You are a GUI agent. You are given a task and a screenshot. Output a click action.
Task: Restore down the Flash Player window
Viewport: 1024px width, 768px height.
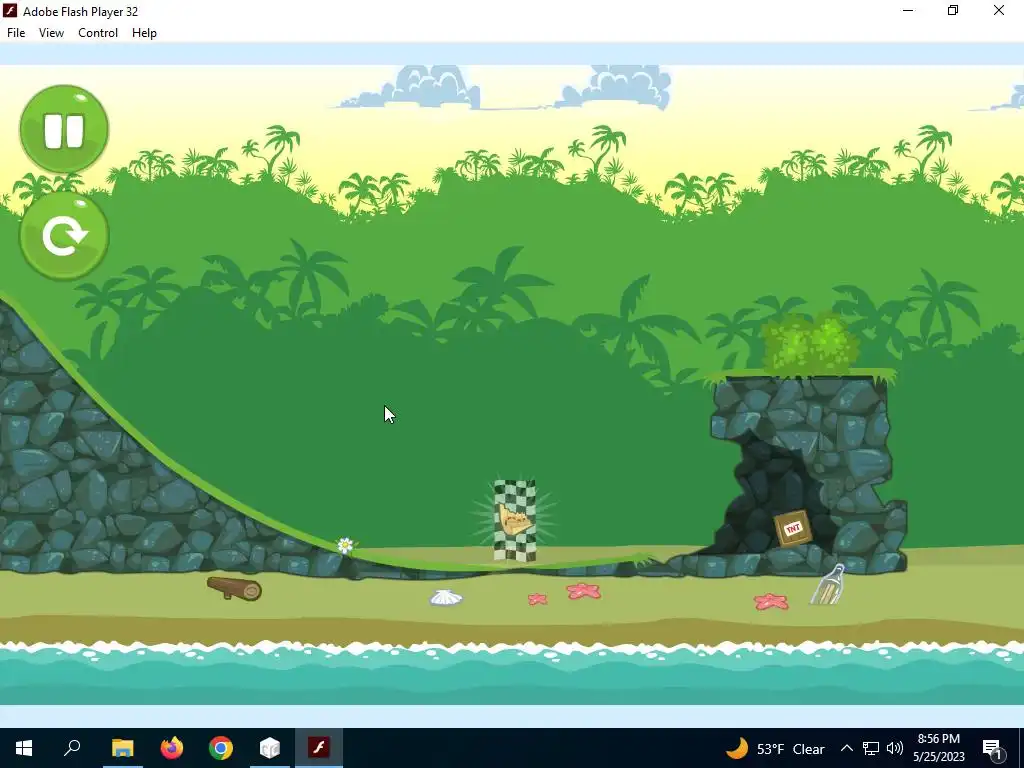[953, 10]
